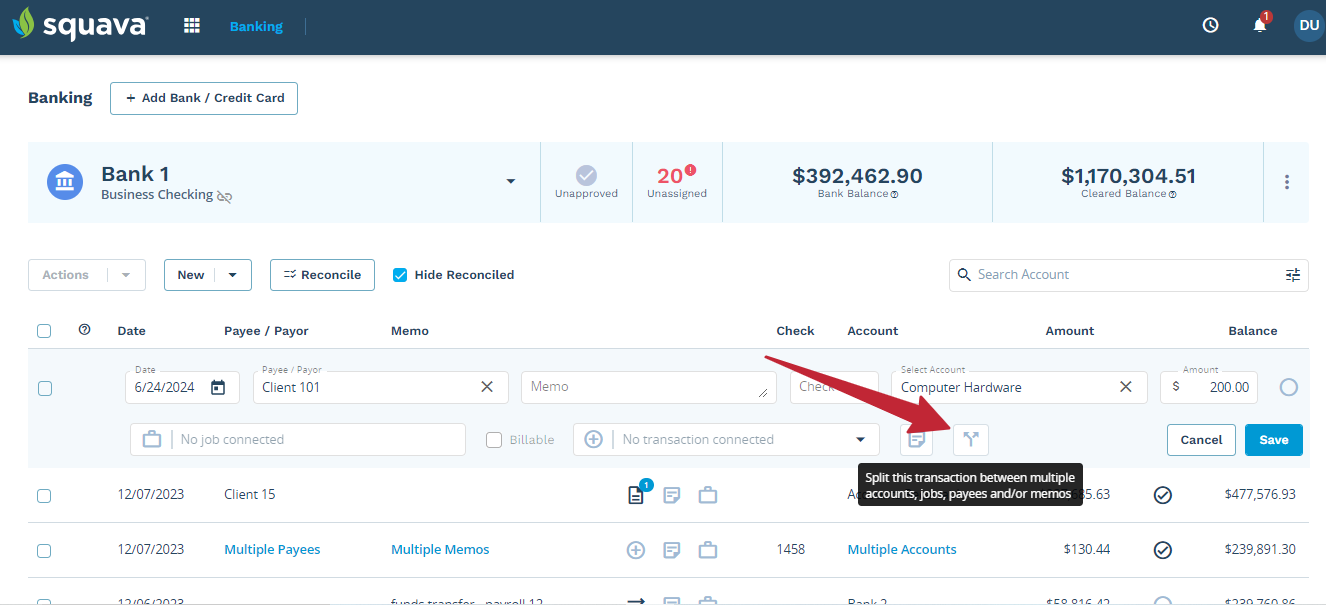
Task: Click the note icon in edit row
Action: tap(916, 439)
